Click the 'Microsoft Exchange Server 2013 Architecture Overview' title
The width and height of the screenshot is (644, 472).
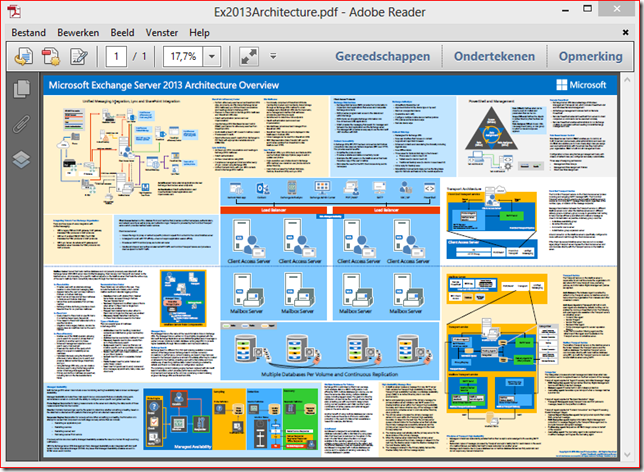tap(164, 85)
